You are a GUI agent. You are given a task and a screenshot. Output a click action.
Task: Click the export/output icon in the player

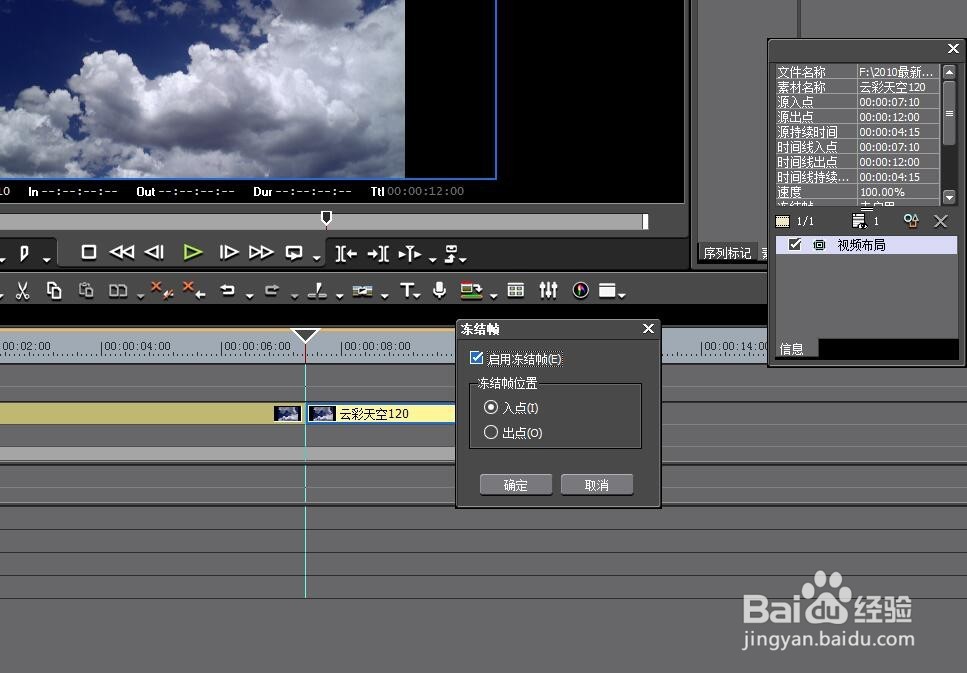coord(451,253)
